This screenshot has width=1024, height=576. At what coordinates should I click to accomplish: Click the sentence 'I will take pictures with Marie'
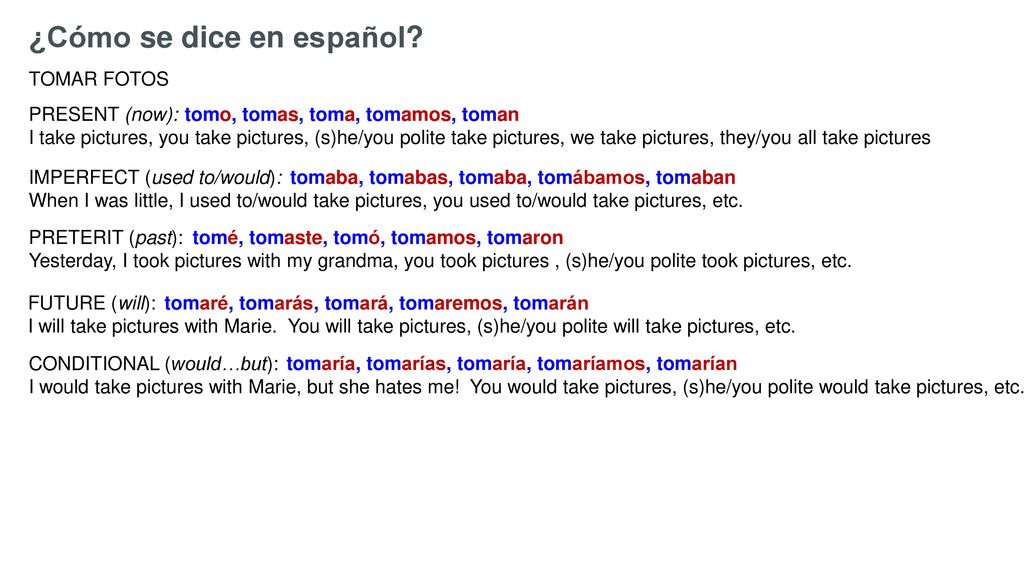pos(153,327)
